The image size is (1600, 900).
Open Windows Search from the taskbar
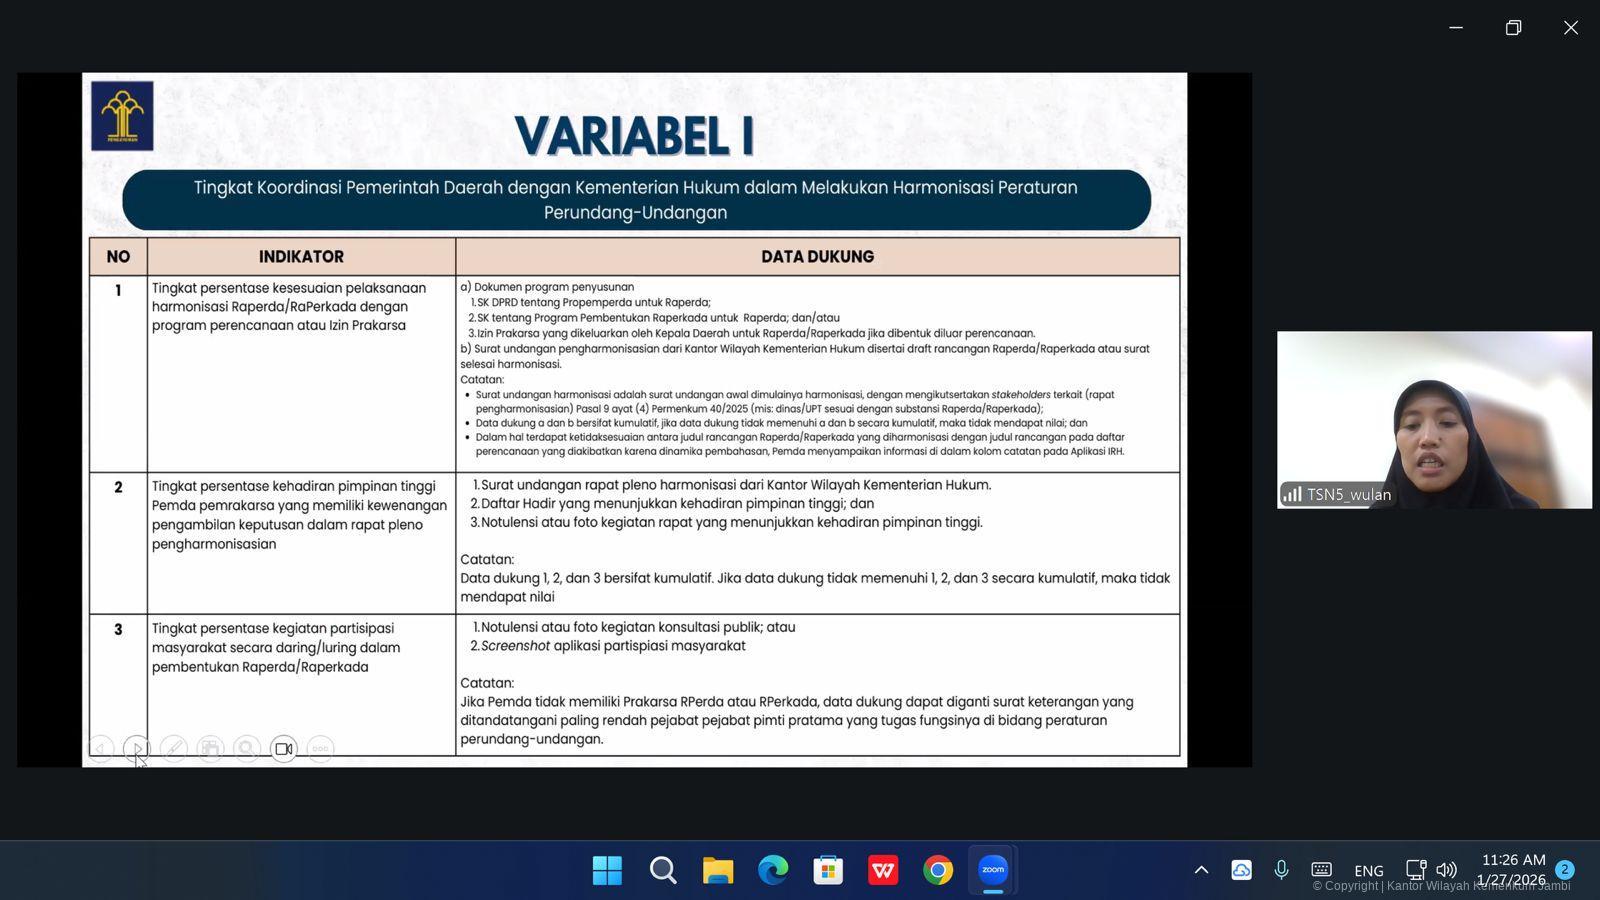[663, 870]
